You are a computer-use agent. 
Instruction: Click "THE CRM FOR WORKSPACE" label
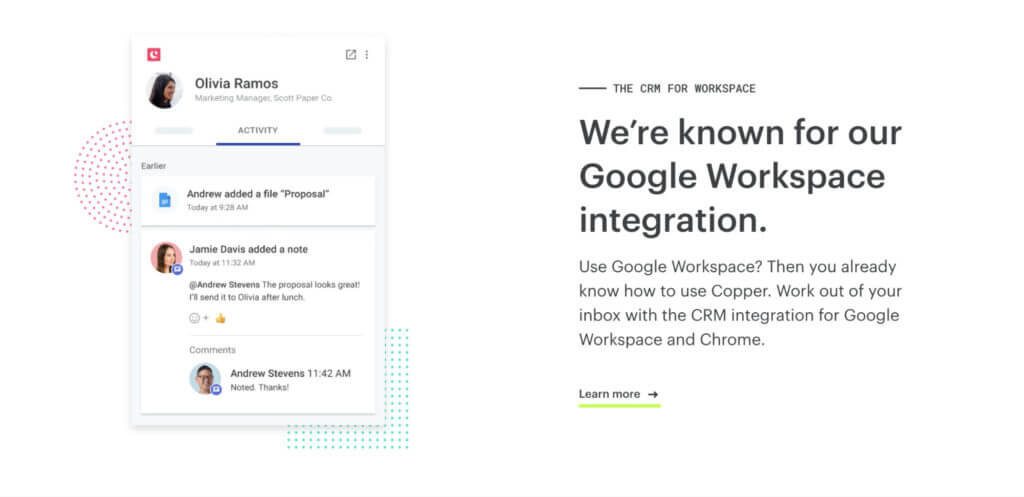[684, 89]
